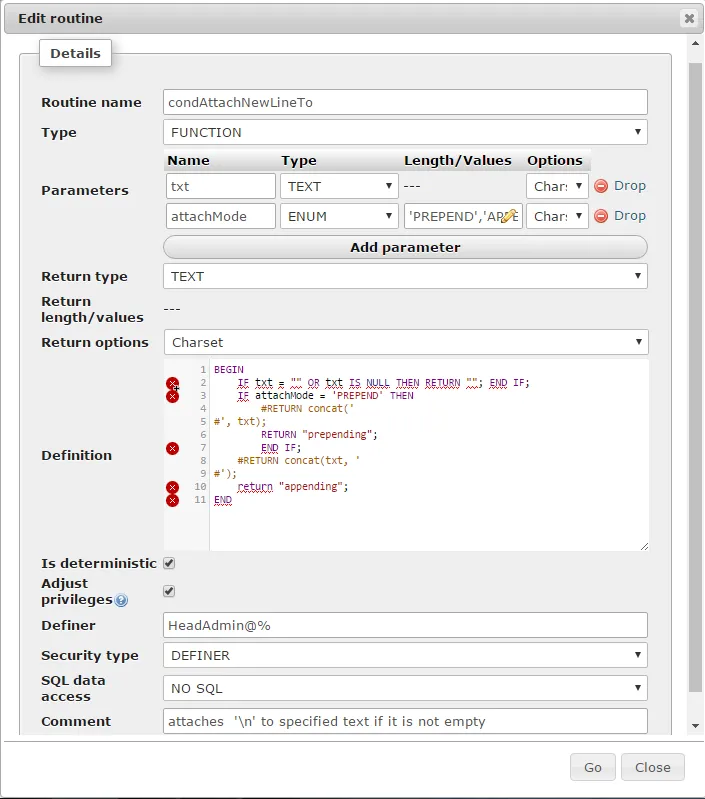Open the Return type TEXT dropdown
The width and height of the screenshot is (705, 799).
click(405, 276)
